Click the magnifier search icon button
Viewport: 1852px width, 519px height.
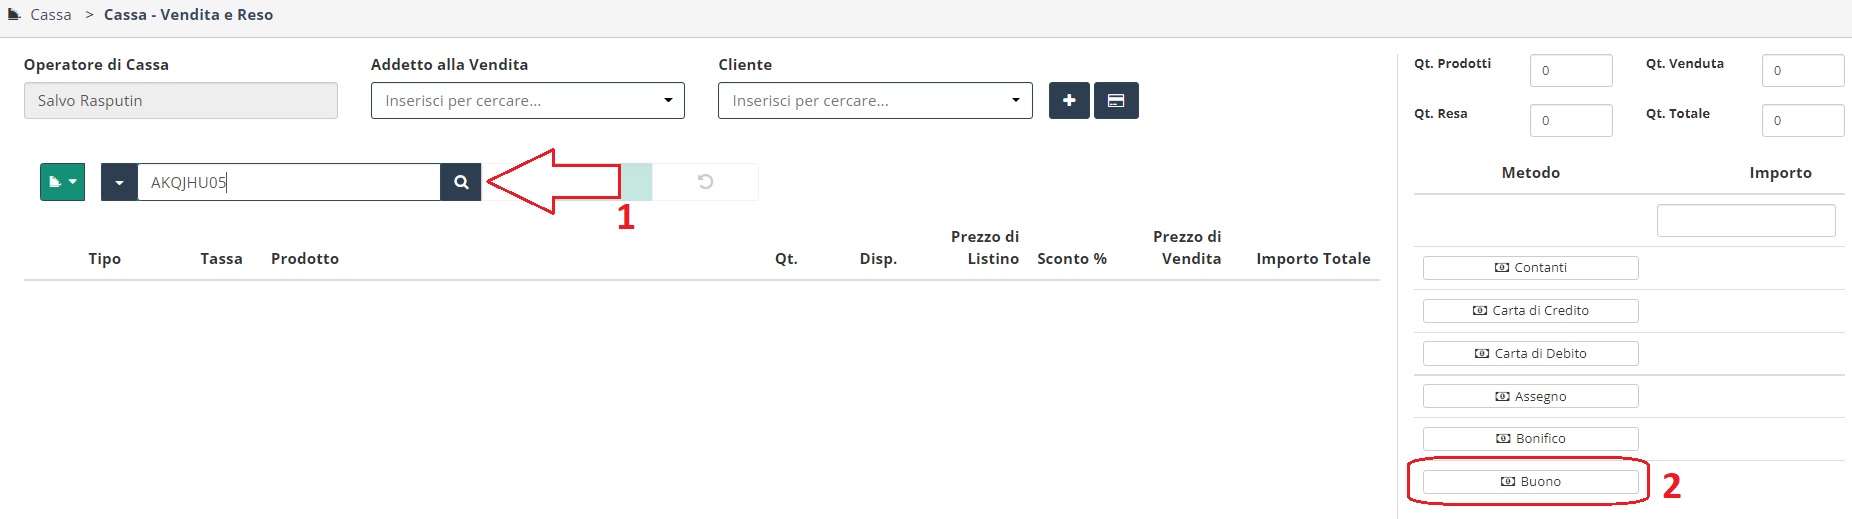tap(461, 182)
